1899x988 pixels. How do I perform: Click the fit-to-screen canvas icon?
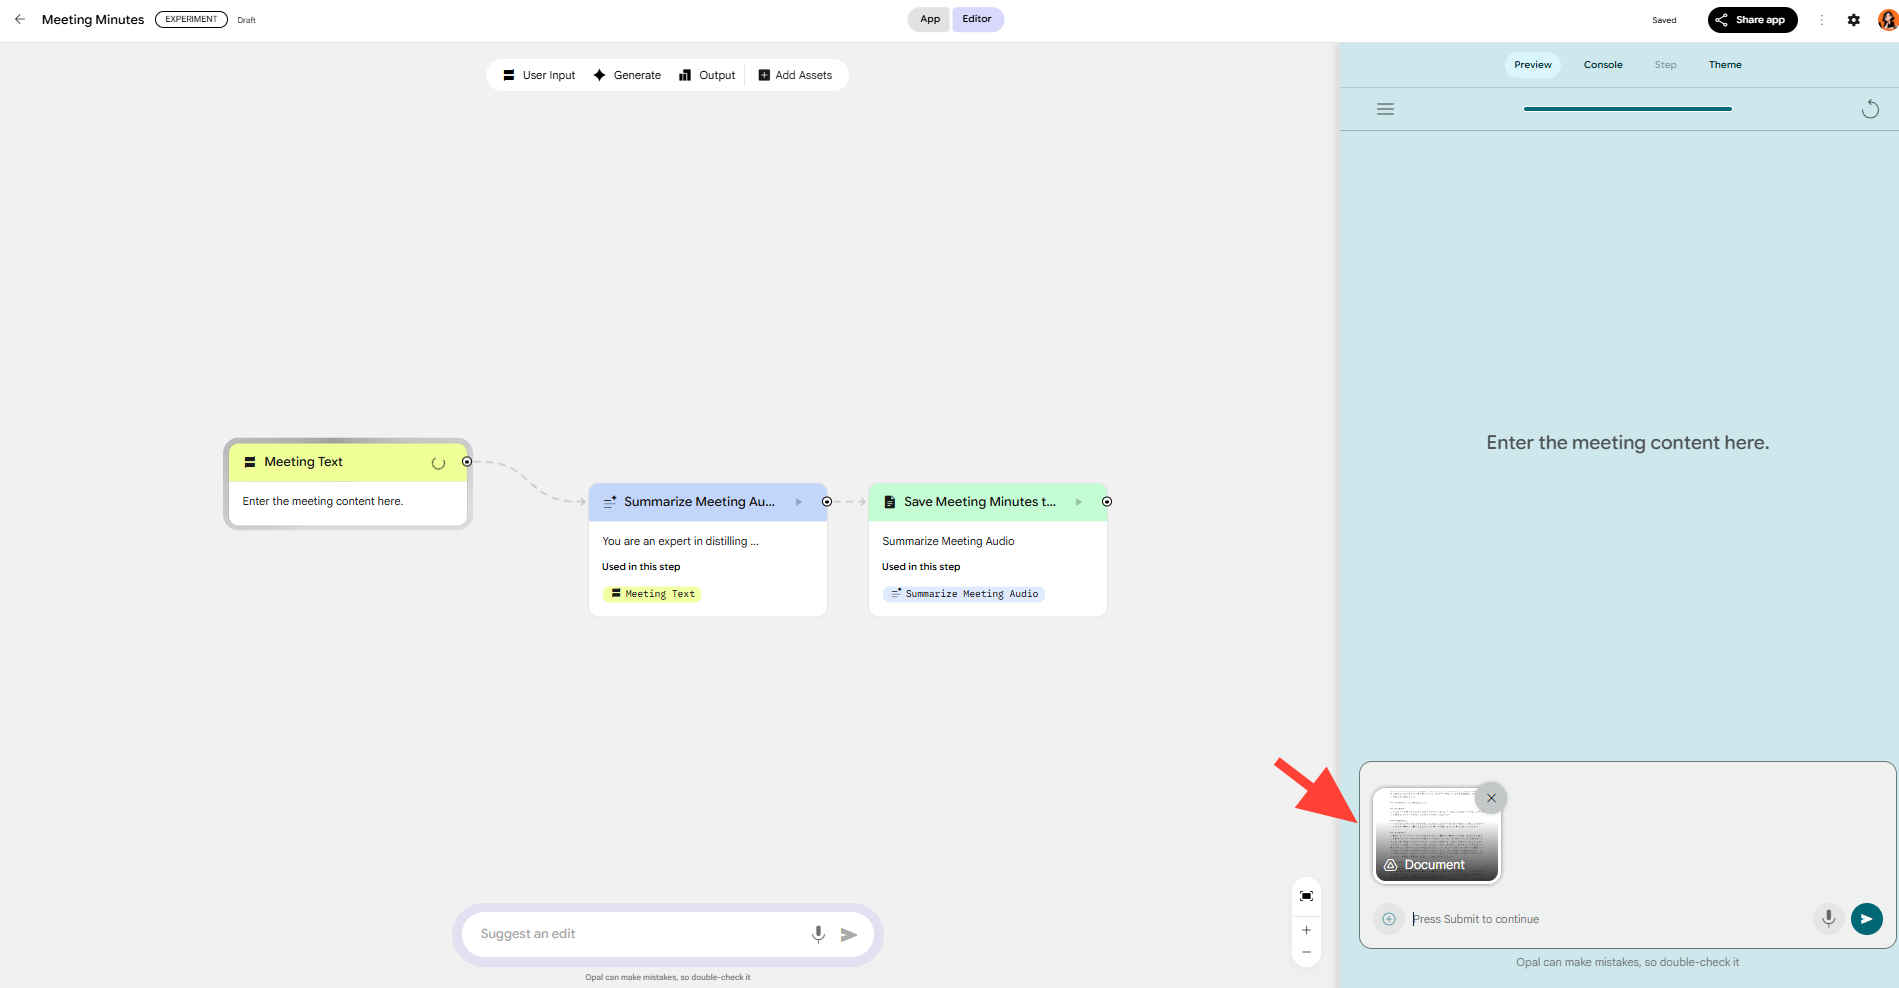(1306, 896)
